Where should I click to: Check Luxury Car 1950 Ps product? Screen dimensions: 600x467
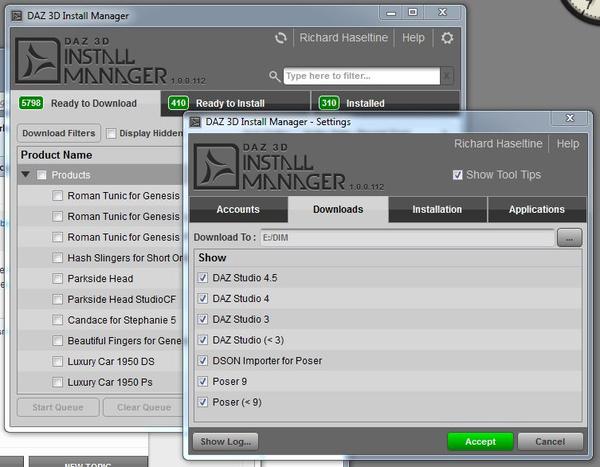(57, 382)
